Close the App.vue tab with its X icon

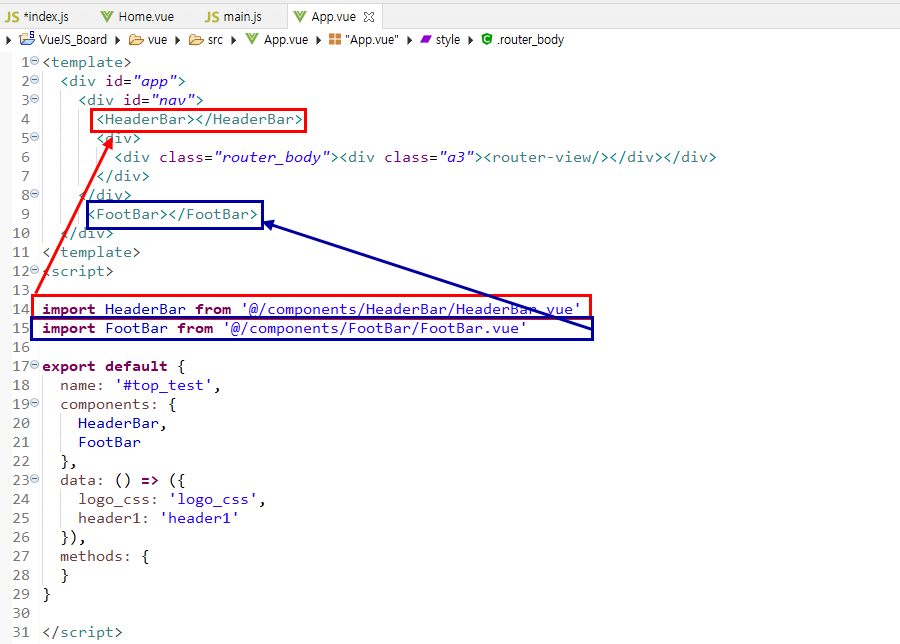369,17
